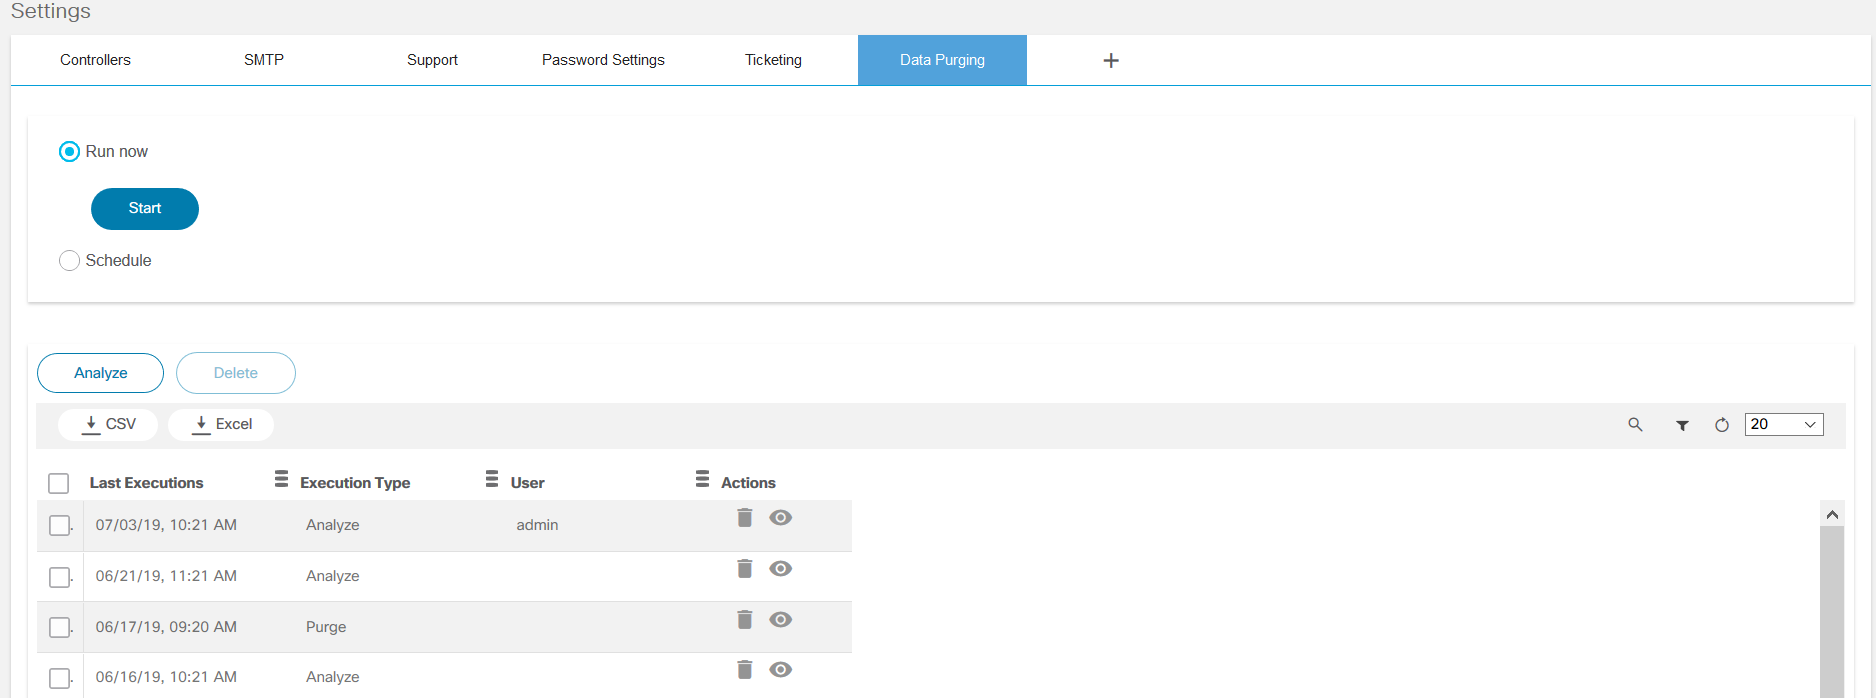Show details for the 06/17/19 Purge execution
The width and height of the screenshot is (1876, 698).
[780, 619]
